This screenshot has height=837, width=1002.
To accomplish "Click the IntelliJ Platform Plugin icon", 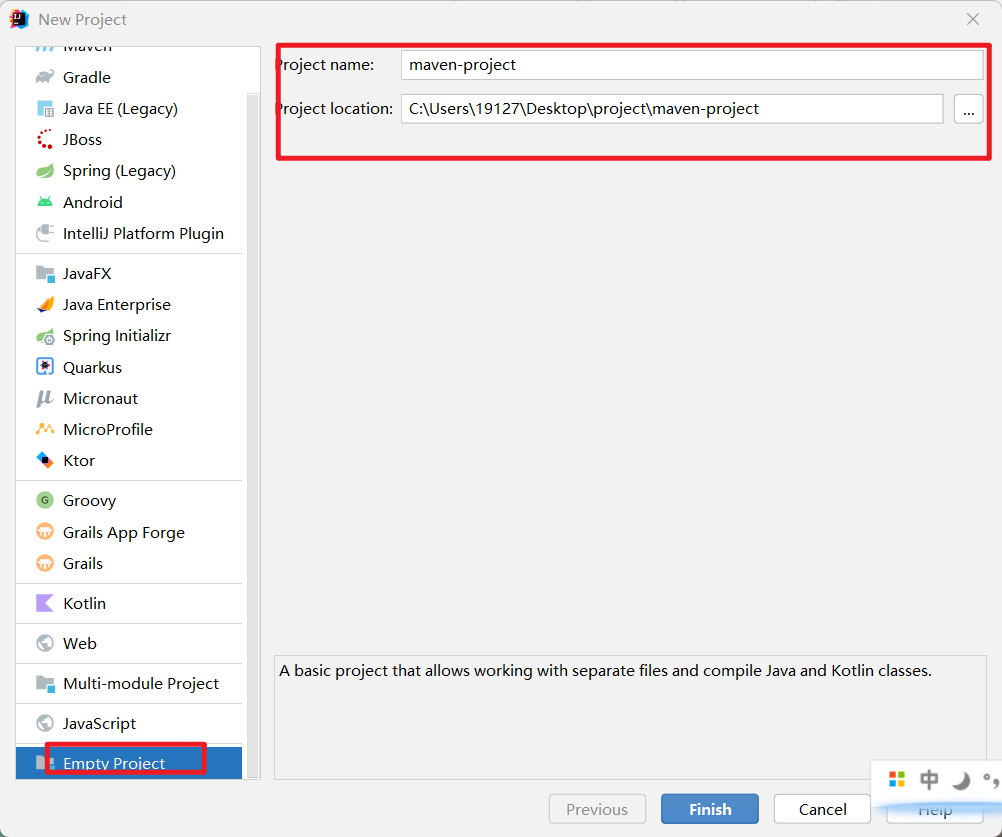I will click(x=45, y=233).
